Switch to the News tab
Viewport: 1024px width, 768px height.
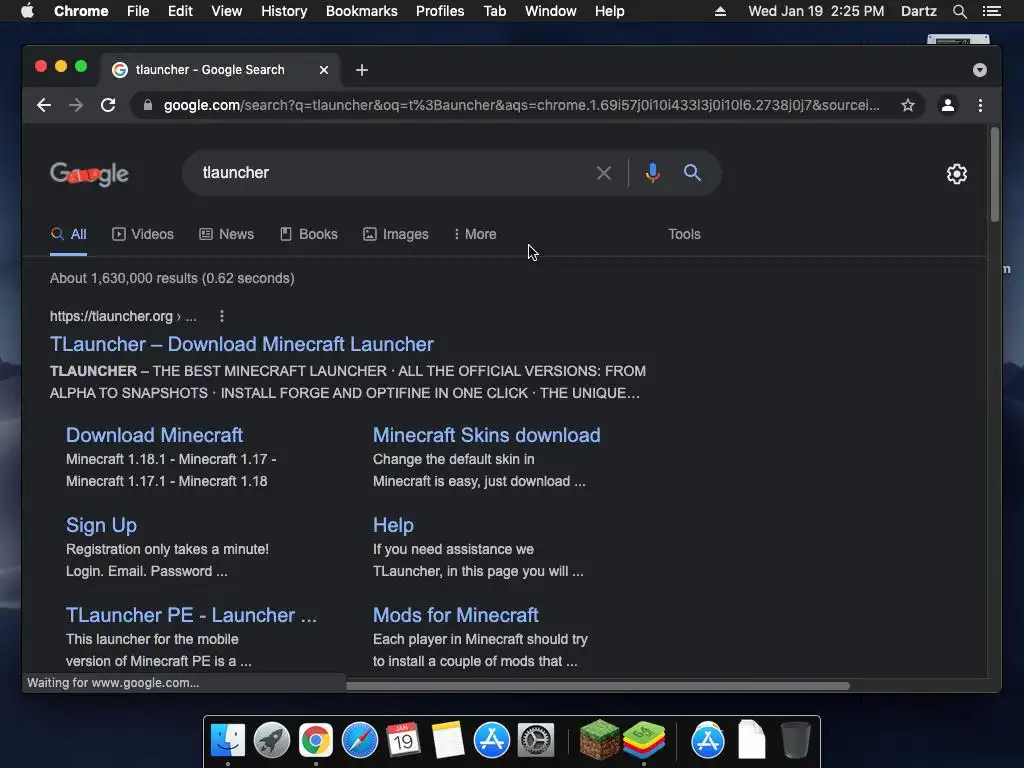tap(227, 234)
